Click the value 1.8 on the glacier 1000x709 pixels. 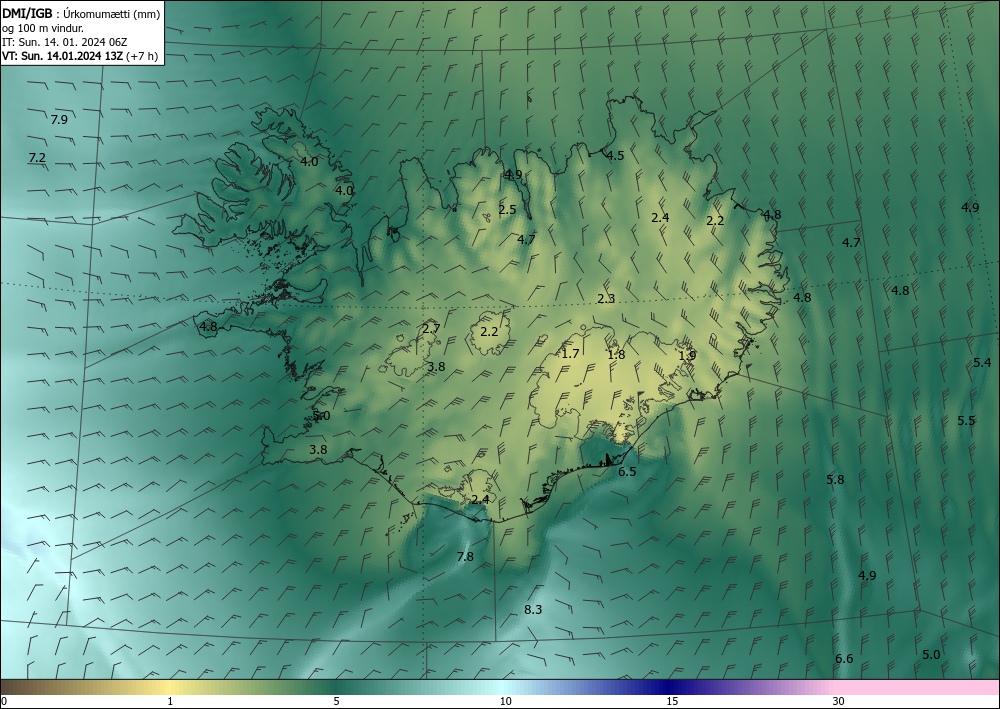point(616,355)
